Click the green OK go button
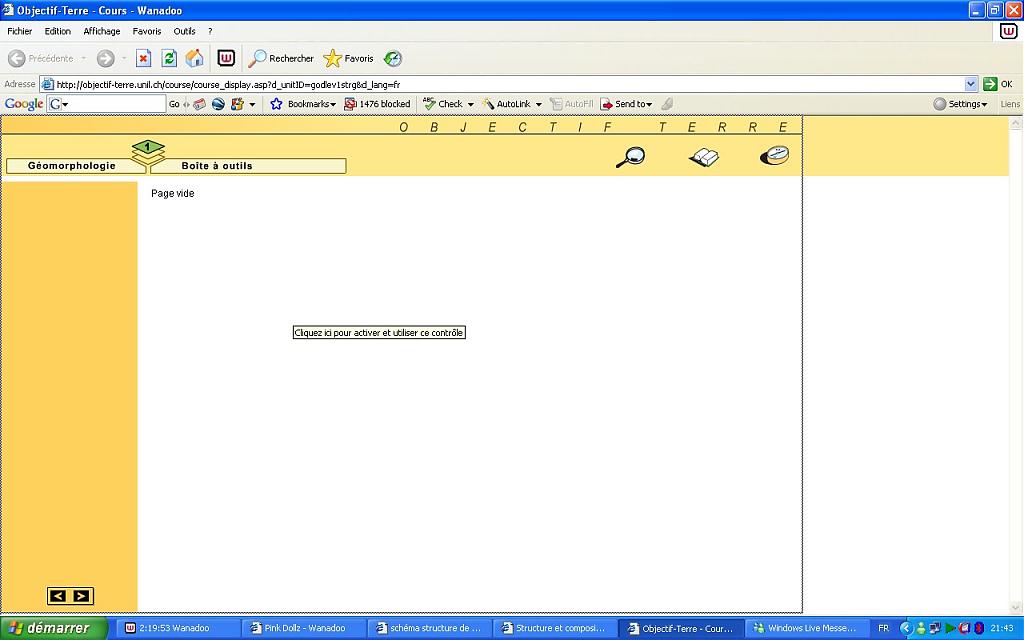This screenshot has height=640, width=1024. click(x=998, y=84)
